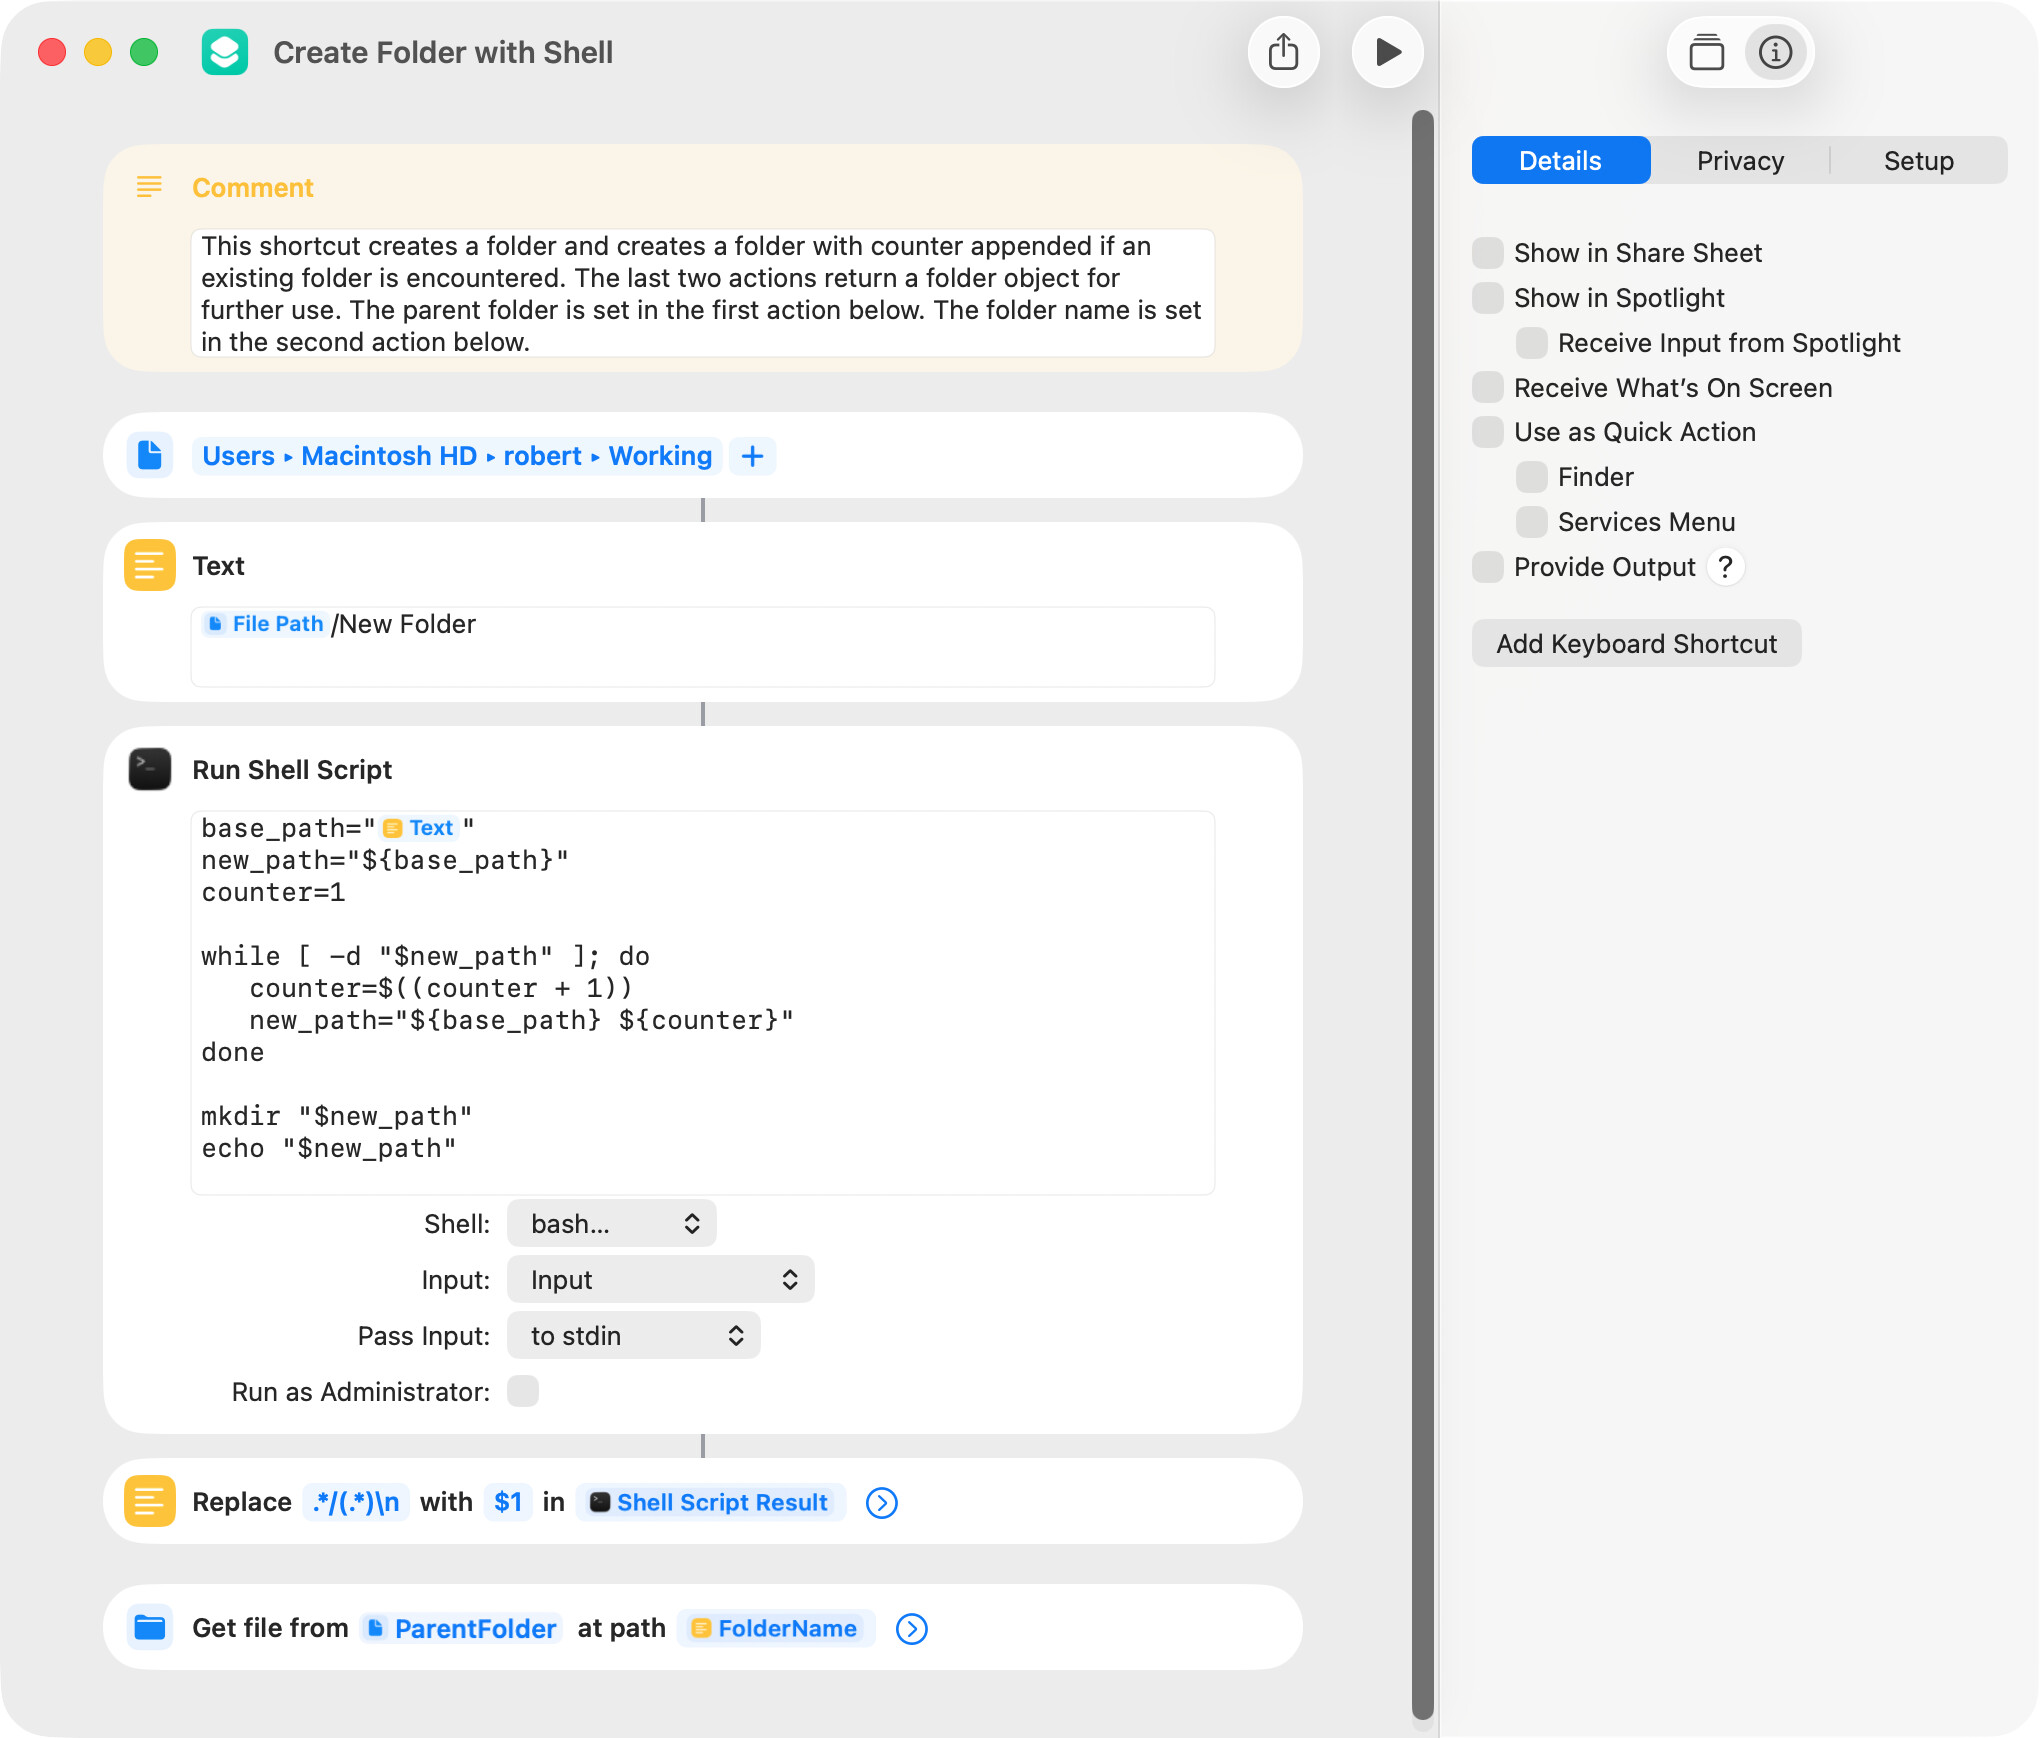2040x1738 pixels.
Task: Click the 'Comment' action heading
Action: (253, 187)
